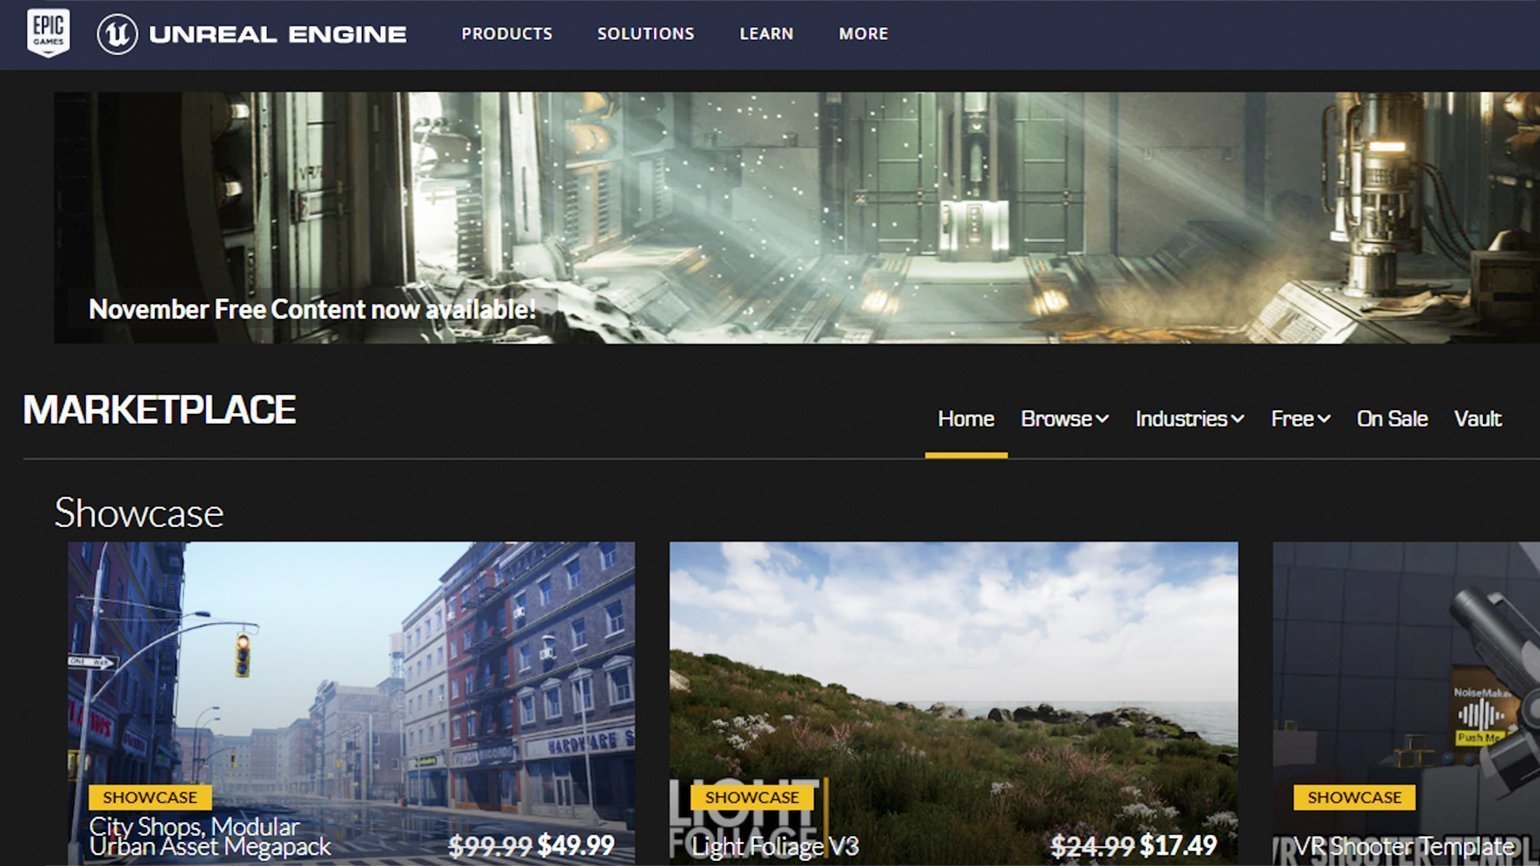Open the MORE menu

click(864, 33)
